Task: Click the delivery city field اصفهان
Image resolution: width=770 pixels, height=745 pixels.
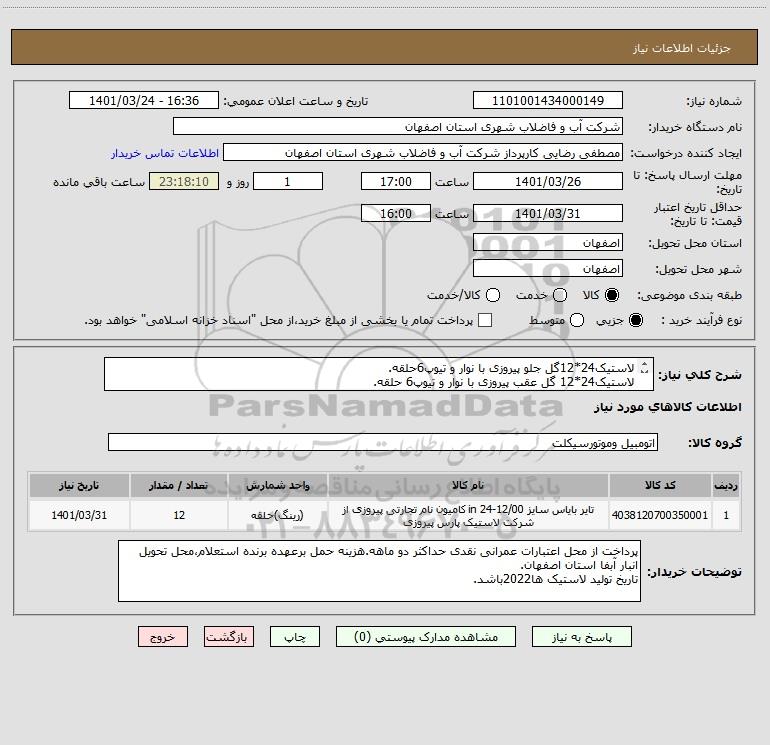Action: pos(548,269)
